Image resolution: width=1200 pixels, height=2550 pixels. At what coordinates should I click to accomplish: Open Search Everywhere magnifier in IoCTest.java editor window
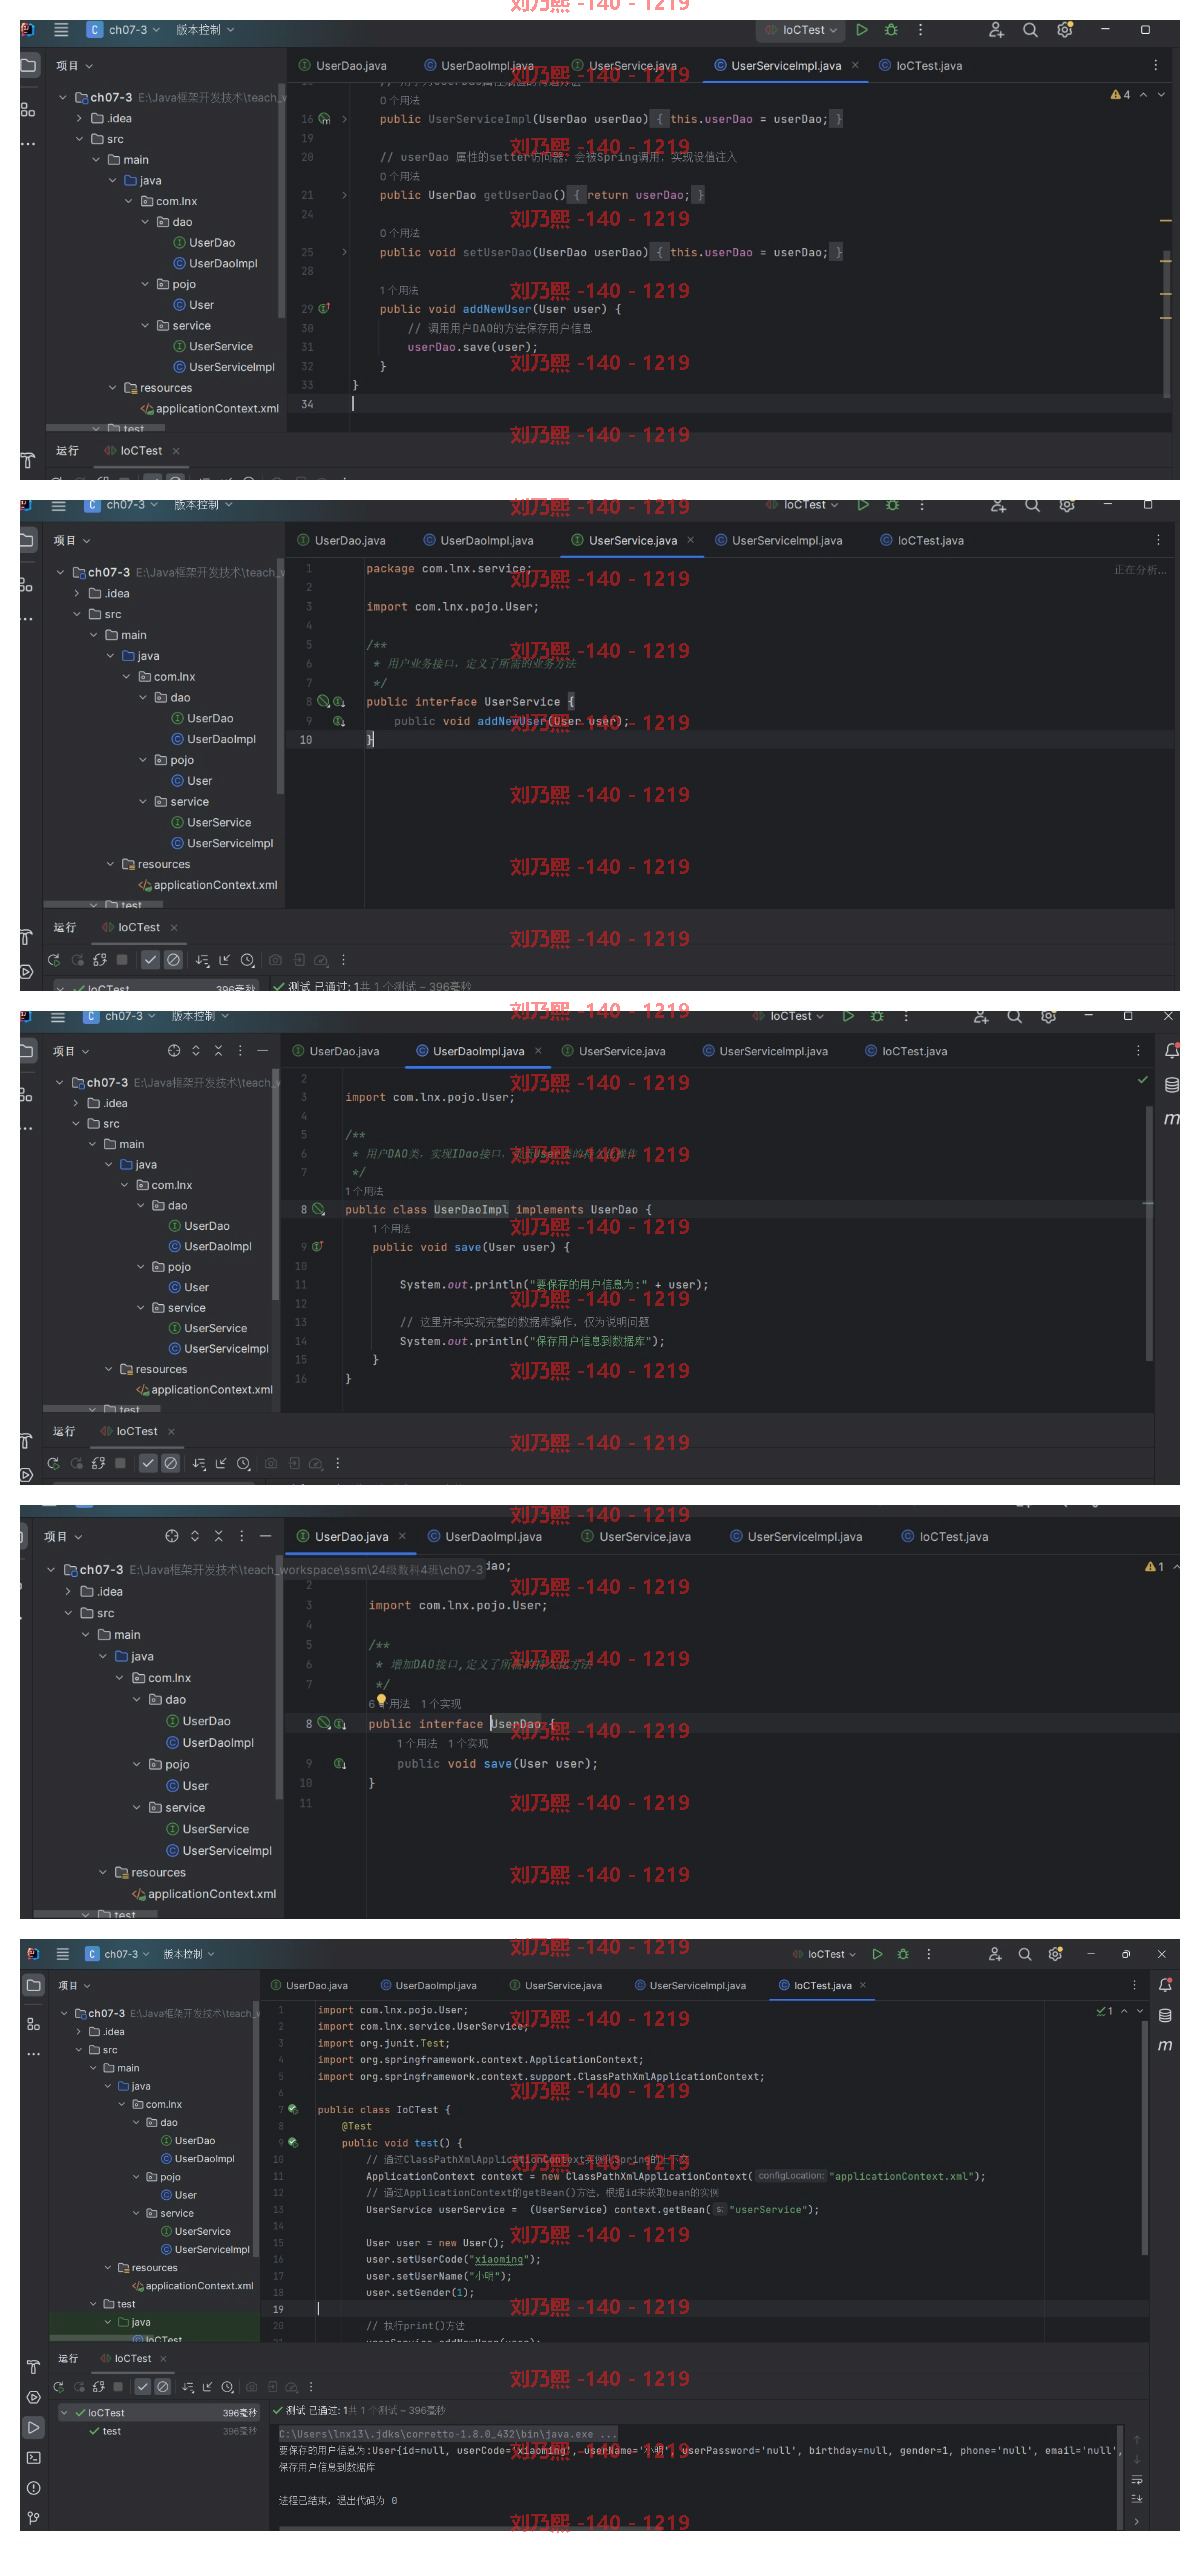click(1025, 1954)
